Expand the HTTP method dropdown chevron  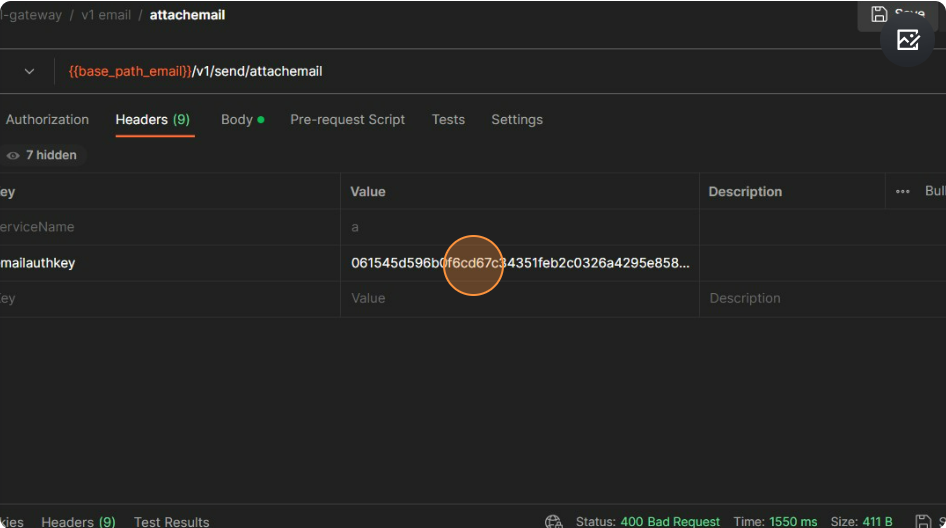[29, 71]
